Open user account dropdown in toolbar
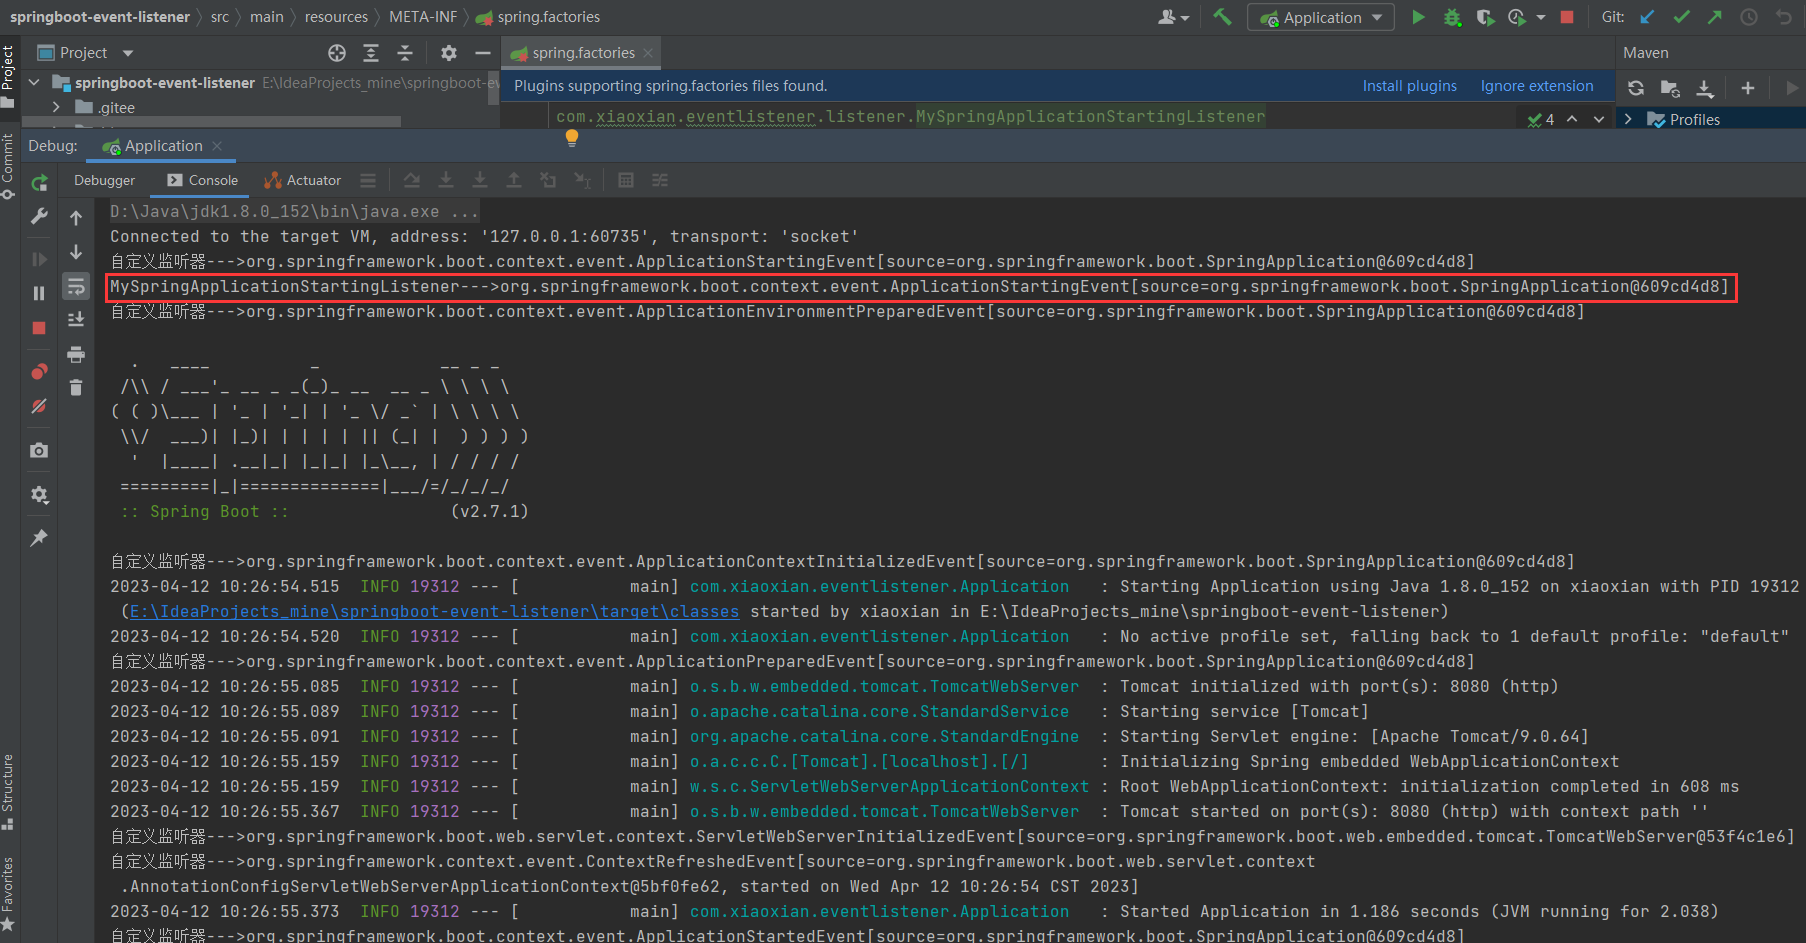The height and width of the screenshot is (943, 1806). click(1173, 17)
